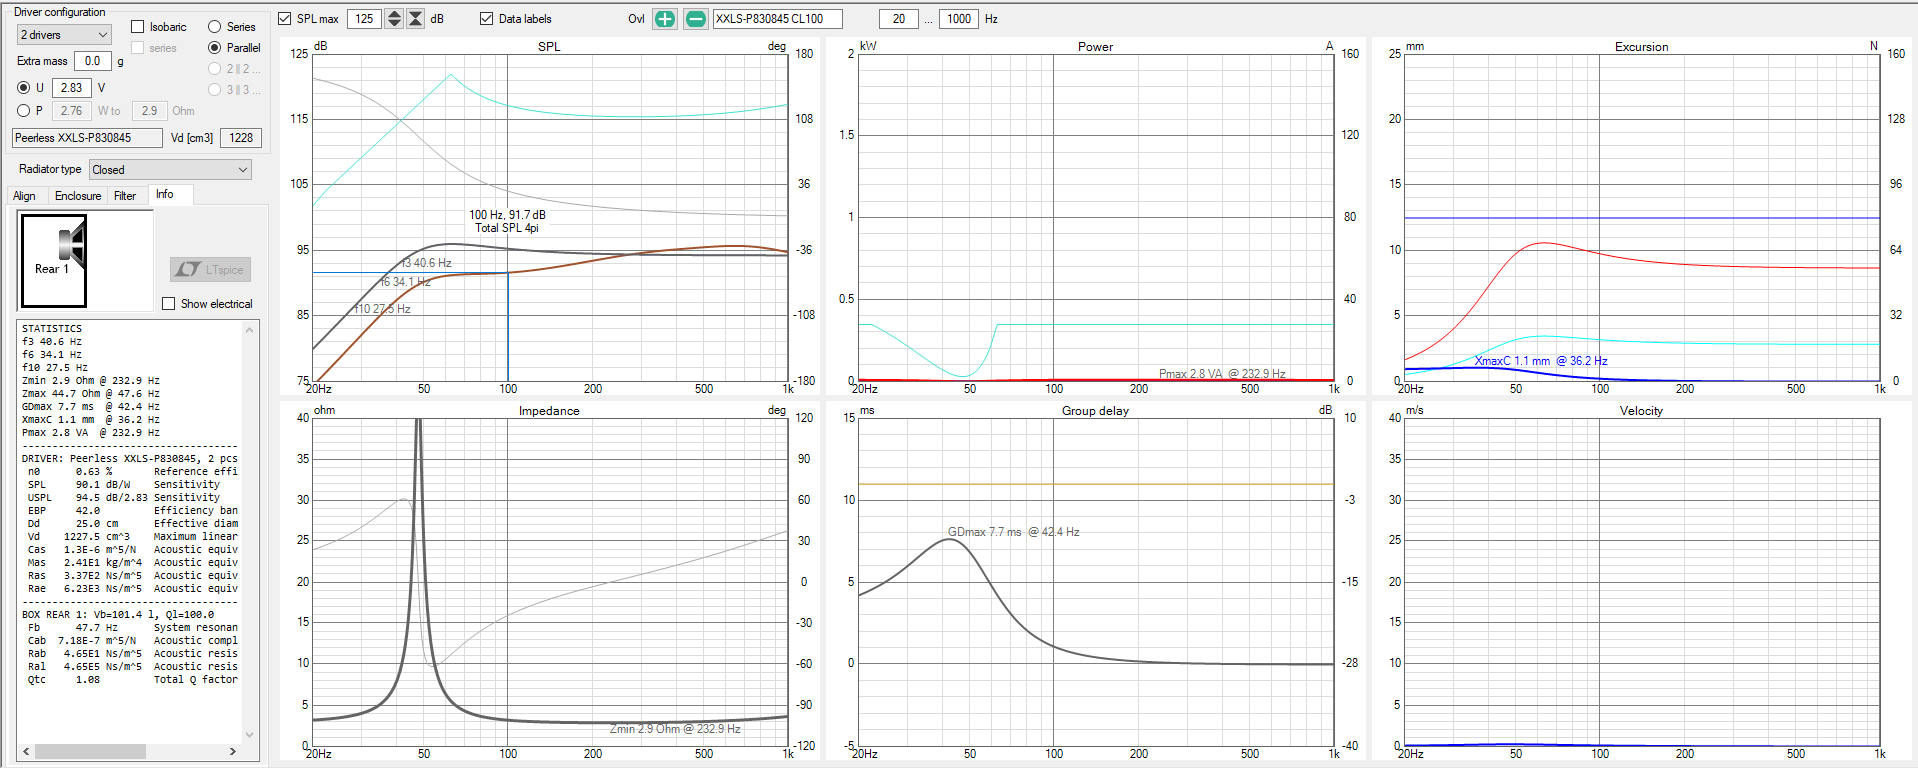Click the Rear 1 enclosure diagram thumbnail
Viewport: 1918px width, 769px height.
(54, 261)
